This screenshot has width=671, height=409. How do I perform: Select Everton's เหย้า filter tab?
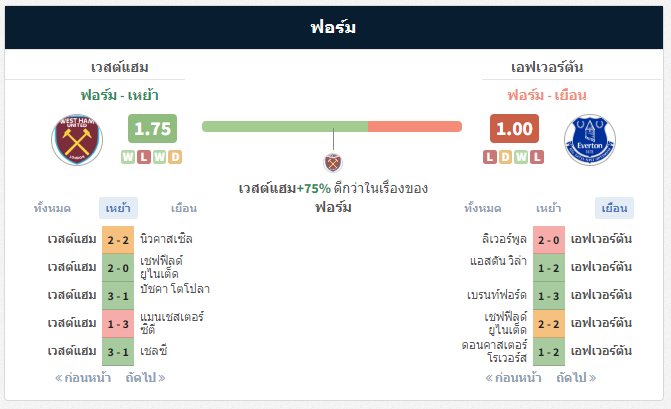point(549,208)
